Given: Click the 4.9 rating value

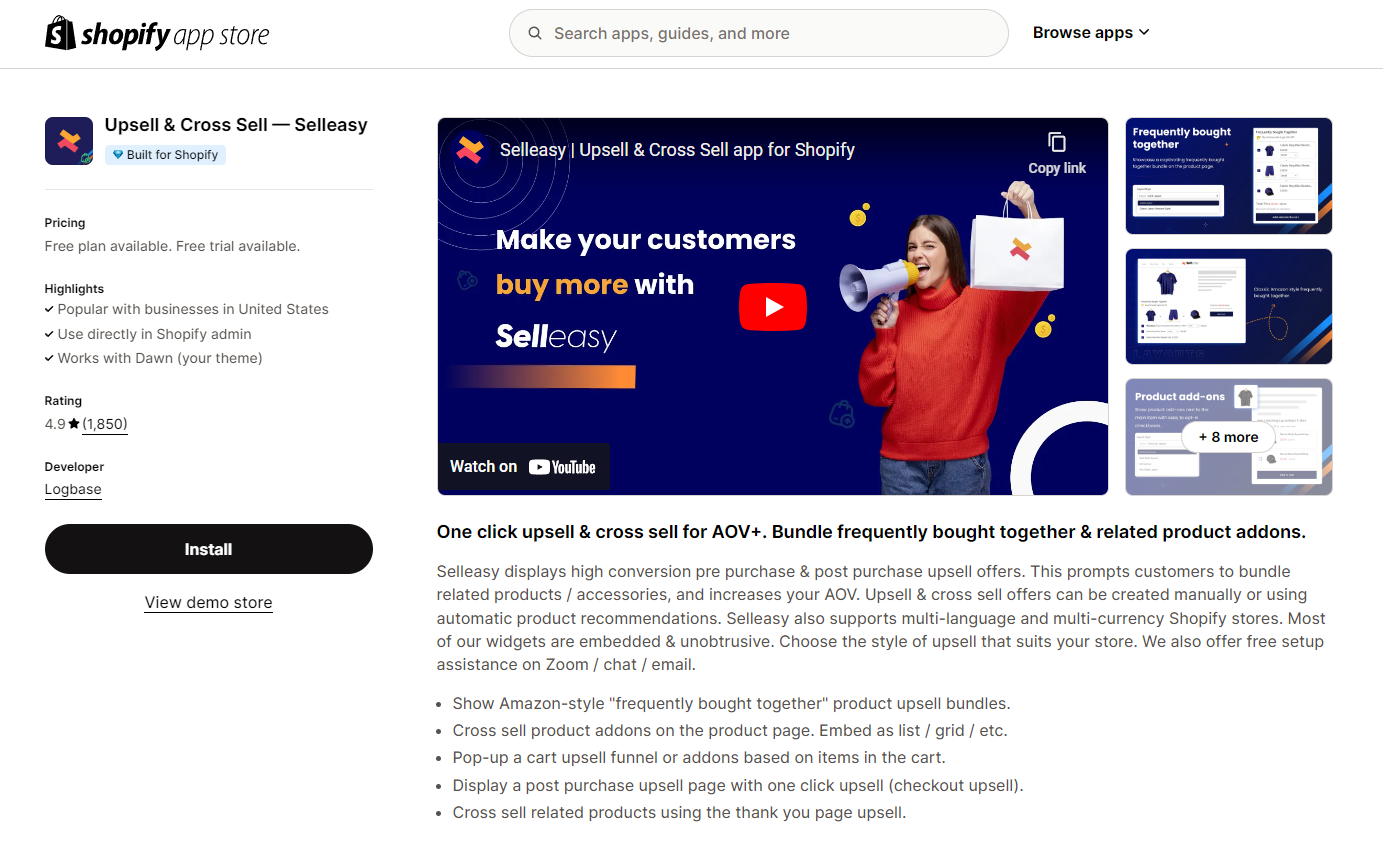Looking at the screenshot, I should coord(55,424).
